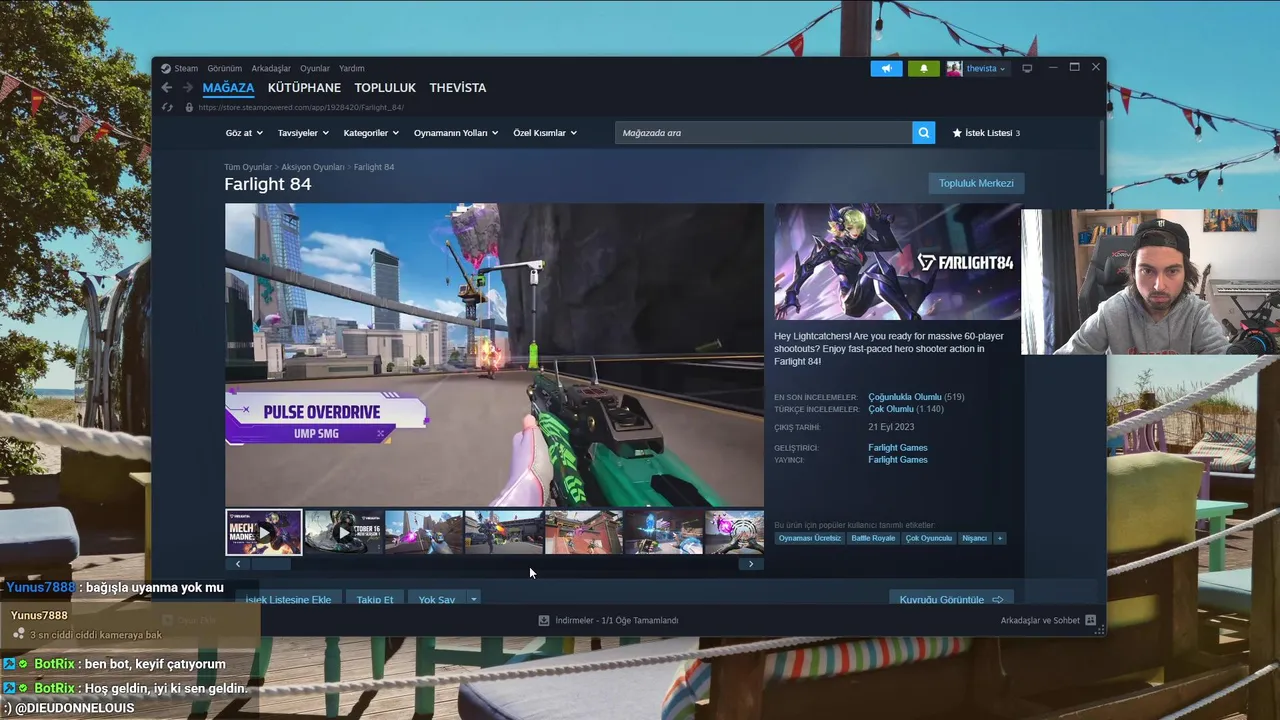
Task: Click the Farlight 84 header artwork
Action: (898, 262)
